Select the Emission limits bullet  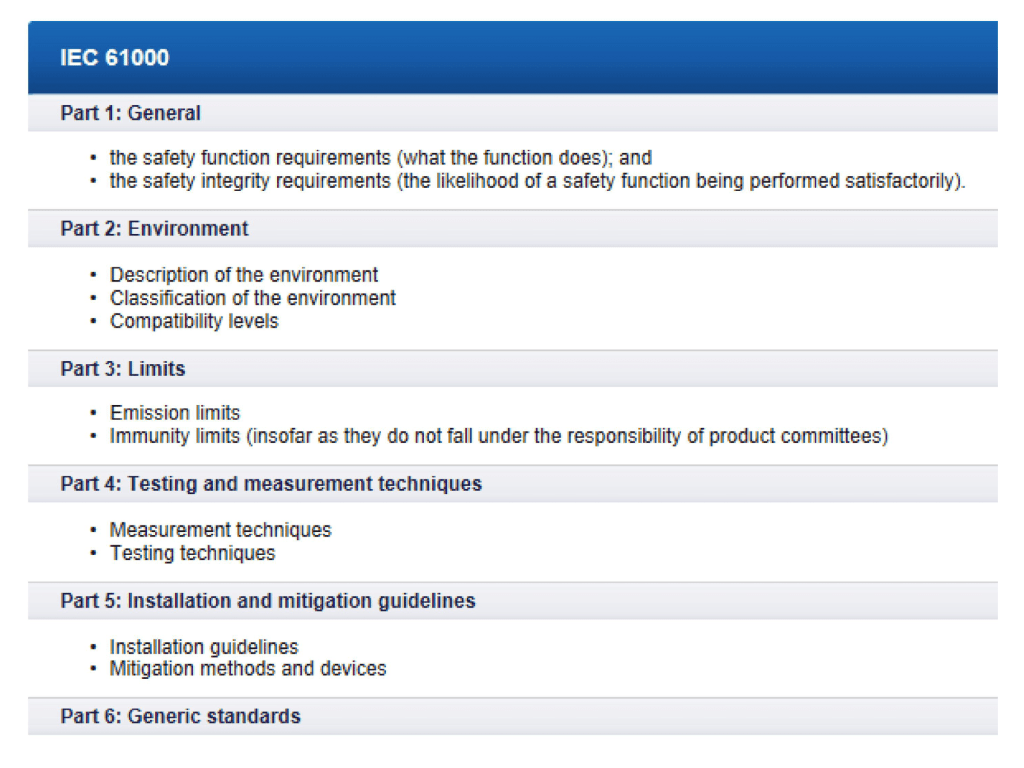coord(175,413)
